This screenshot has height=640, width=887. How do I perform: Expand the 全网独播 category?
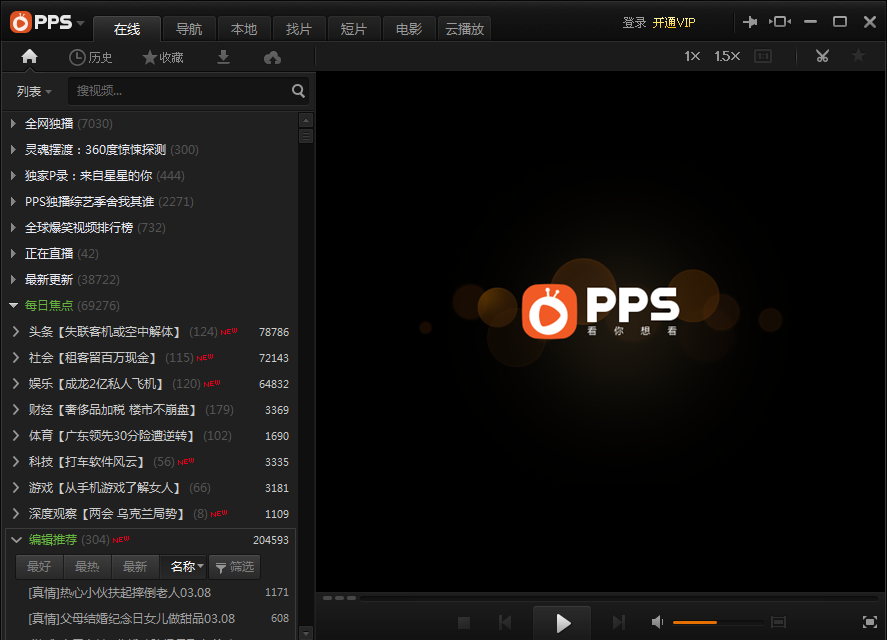(49, 123)
